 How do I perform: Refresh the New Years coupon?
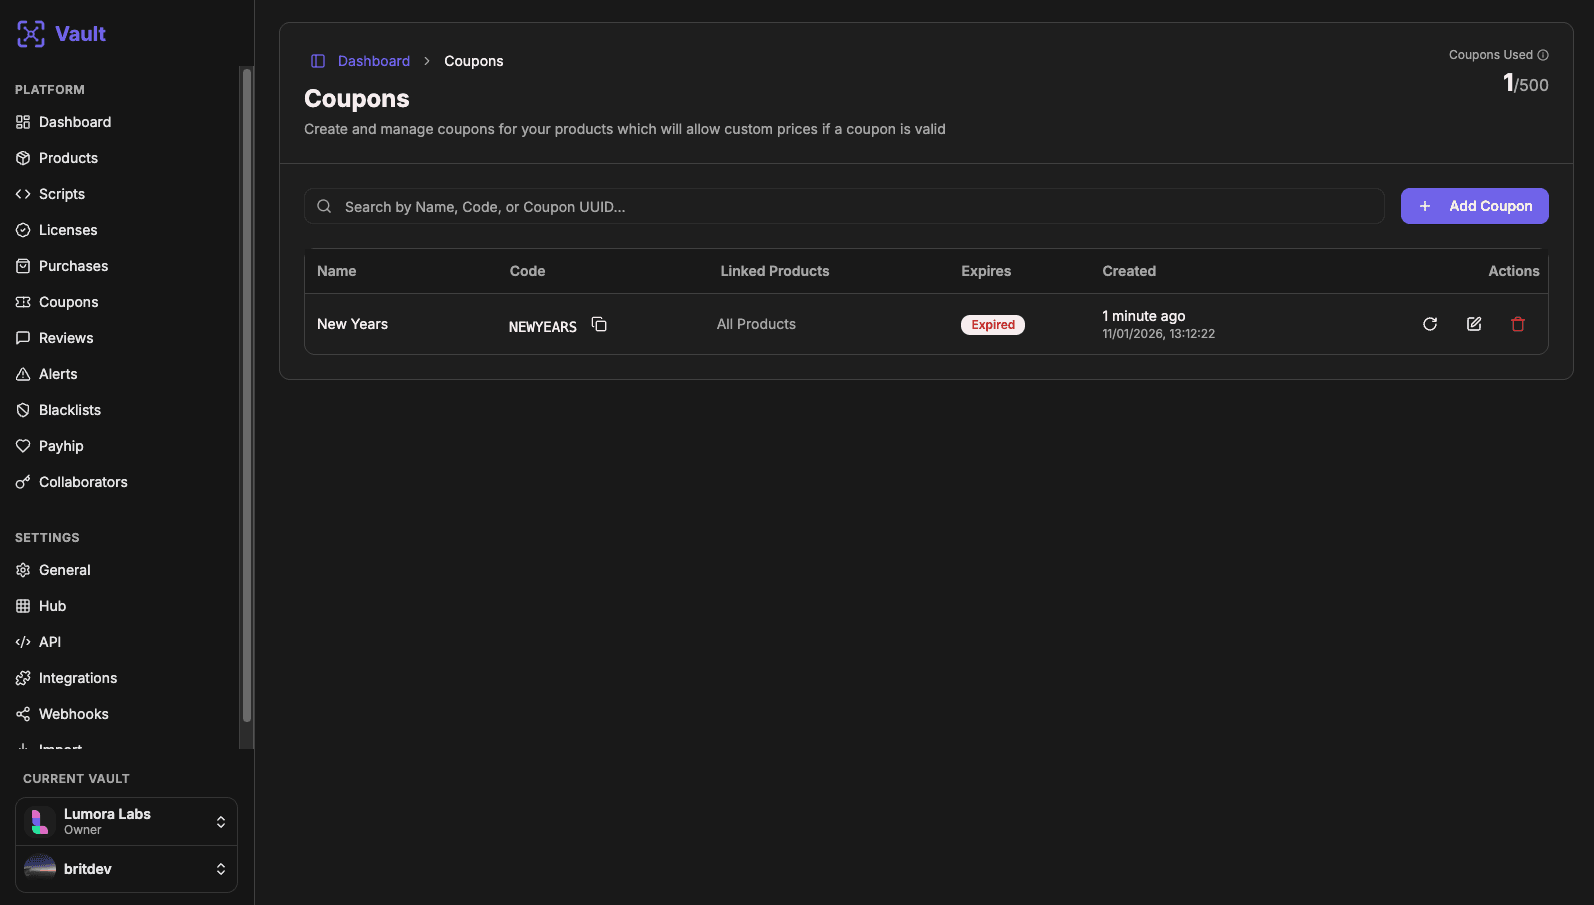(x=1430, y=324)
